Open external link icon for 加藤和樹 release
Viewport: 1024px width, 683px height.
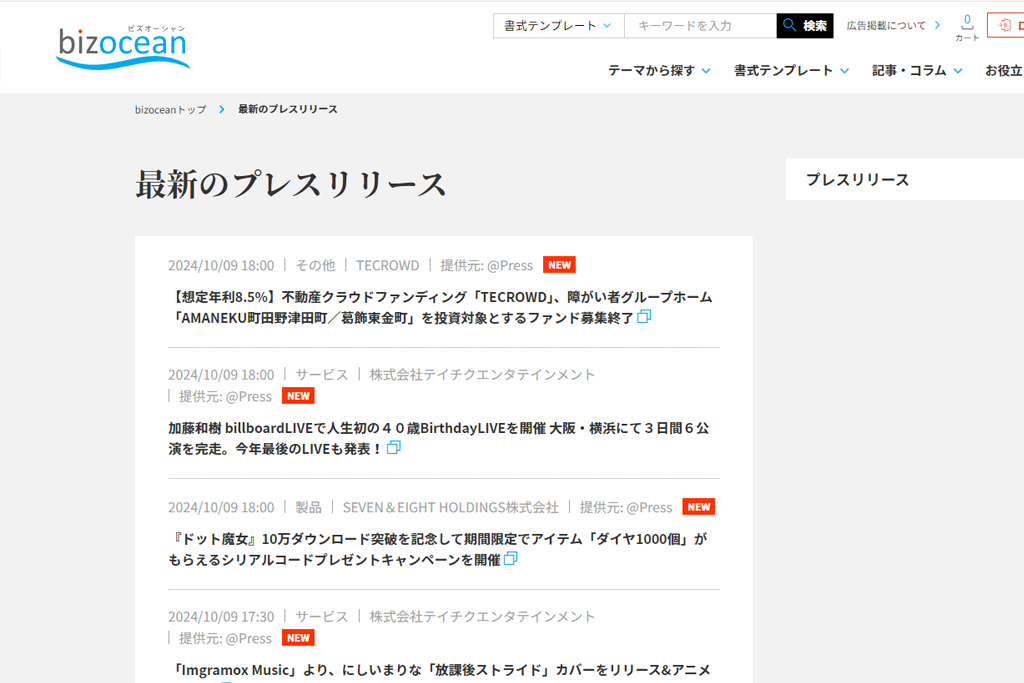click(394, 448)
